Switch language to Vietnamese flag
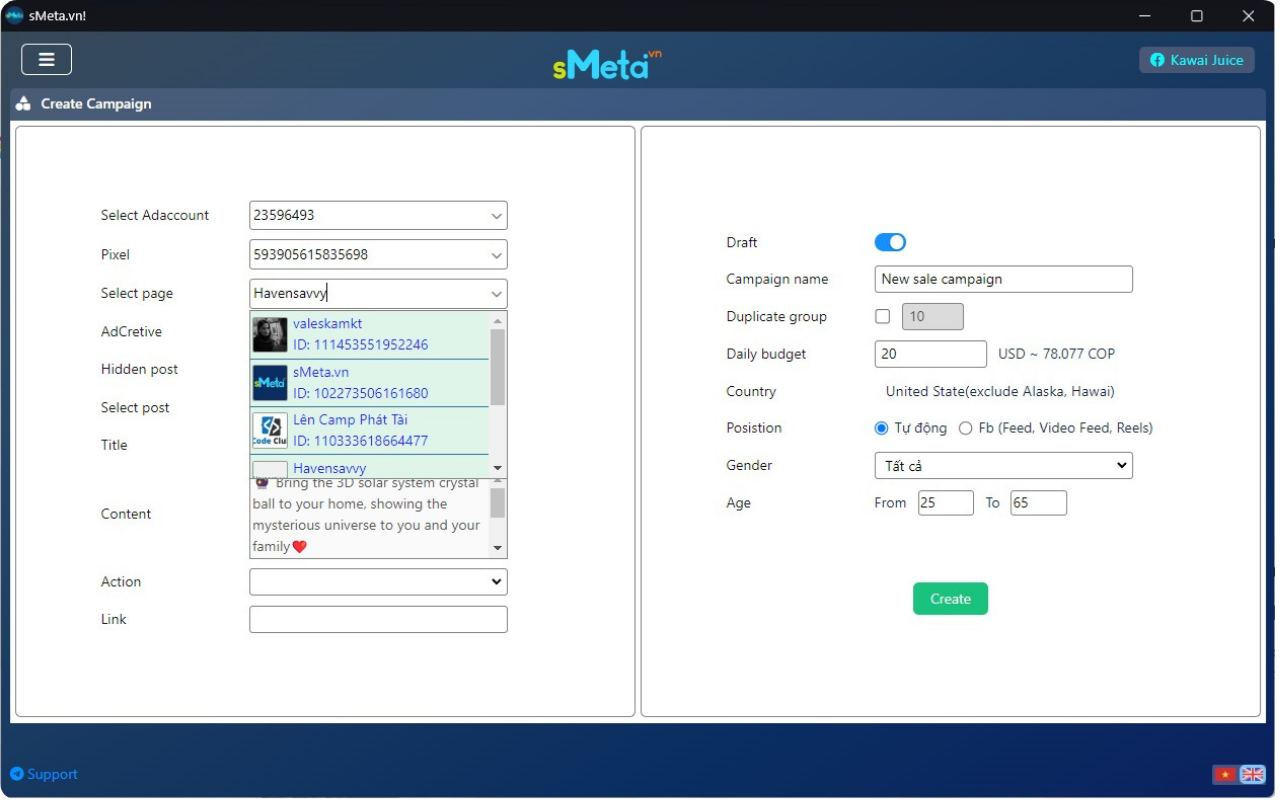This screenshot has height=800, width=1280. 1224,775
